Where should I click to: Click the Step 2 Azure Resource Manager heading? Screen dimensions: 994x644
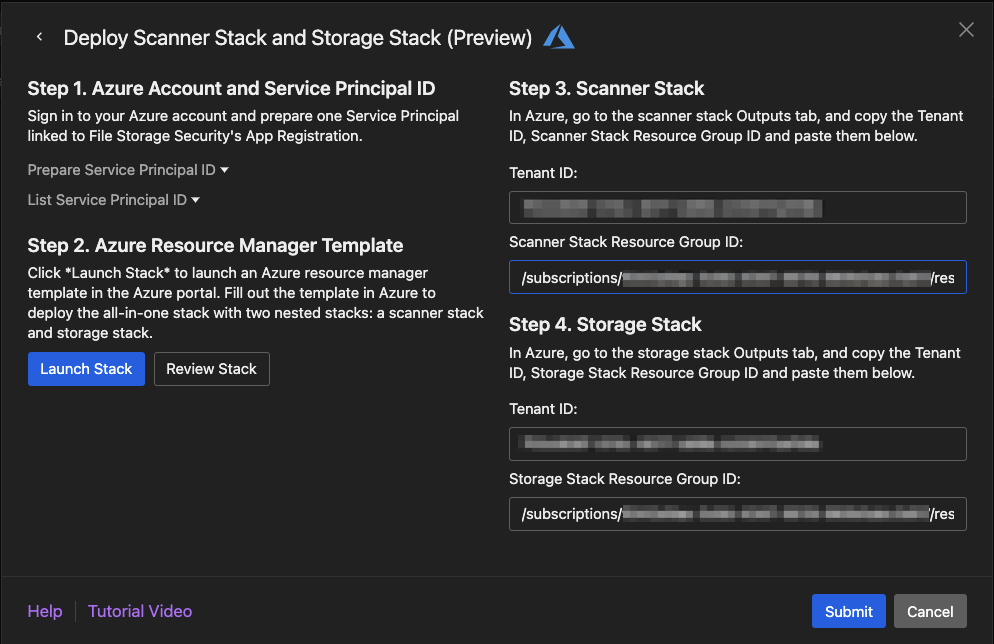[x=215, y=245]
